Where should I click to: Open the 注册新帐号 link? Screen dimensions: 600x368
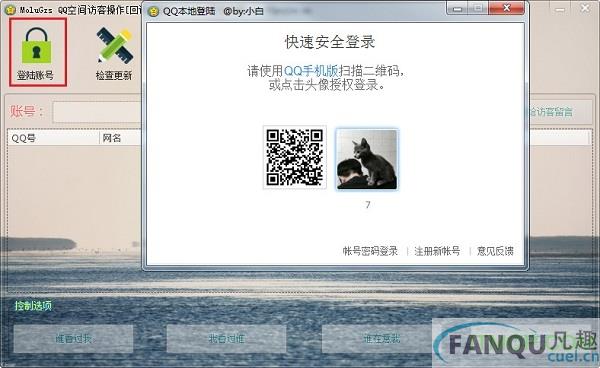coord(437,251)
